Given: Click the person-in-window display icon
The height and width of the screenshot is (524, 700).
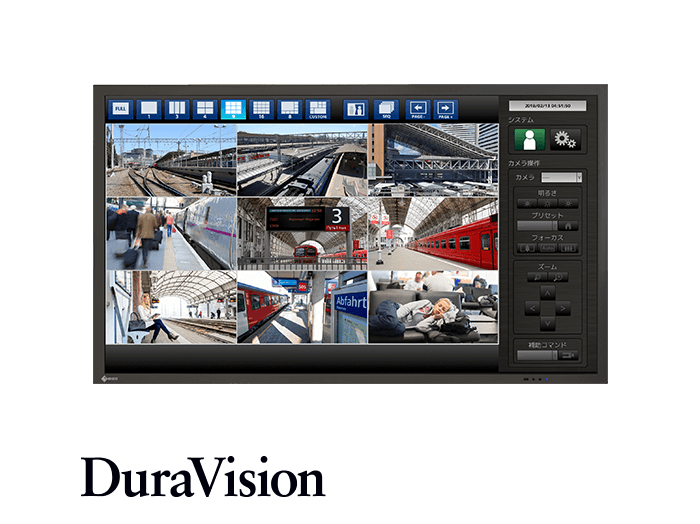Looking at the screenshot, I should pos(355,109).
